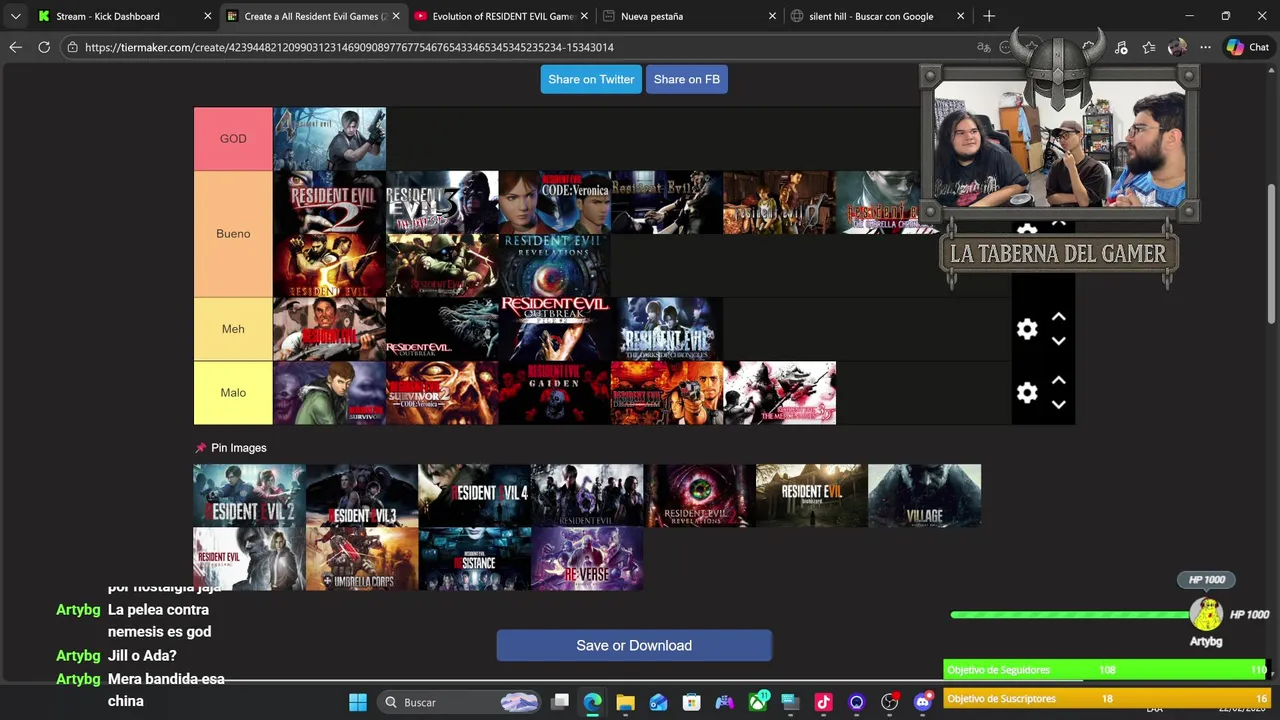This screenshot has height=720, width=1280.
Task: Select Code: Veronica cover in Bueno tier
Action: pyautogui.click(x=554, y=203)
